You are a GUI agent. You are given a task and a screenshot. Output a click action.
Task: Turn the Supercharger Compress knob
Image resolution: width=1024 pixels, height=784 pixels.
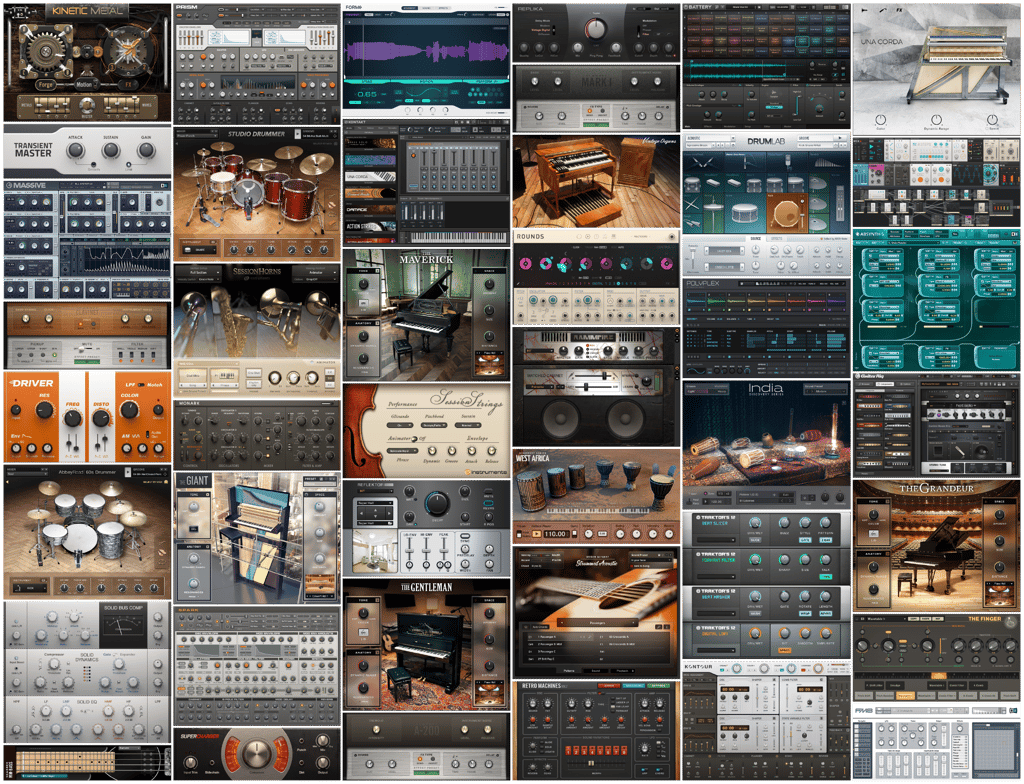tap(256, 753)
